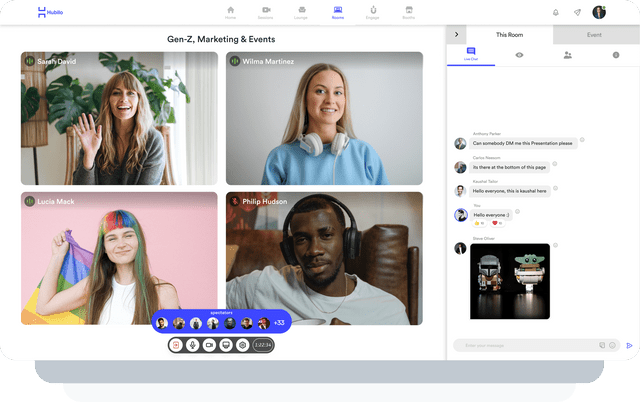
Task: Click the paper plane messages icon
Action: 577,12
